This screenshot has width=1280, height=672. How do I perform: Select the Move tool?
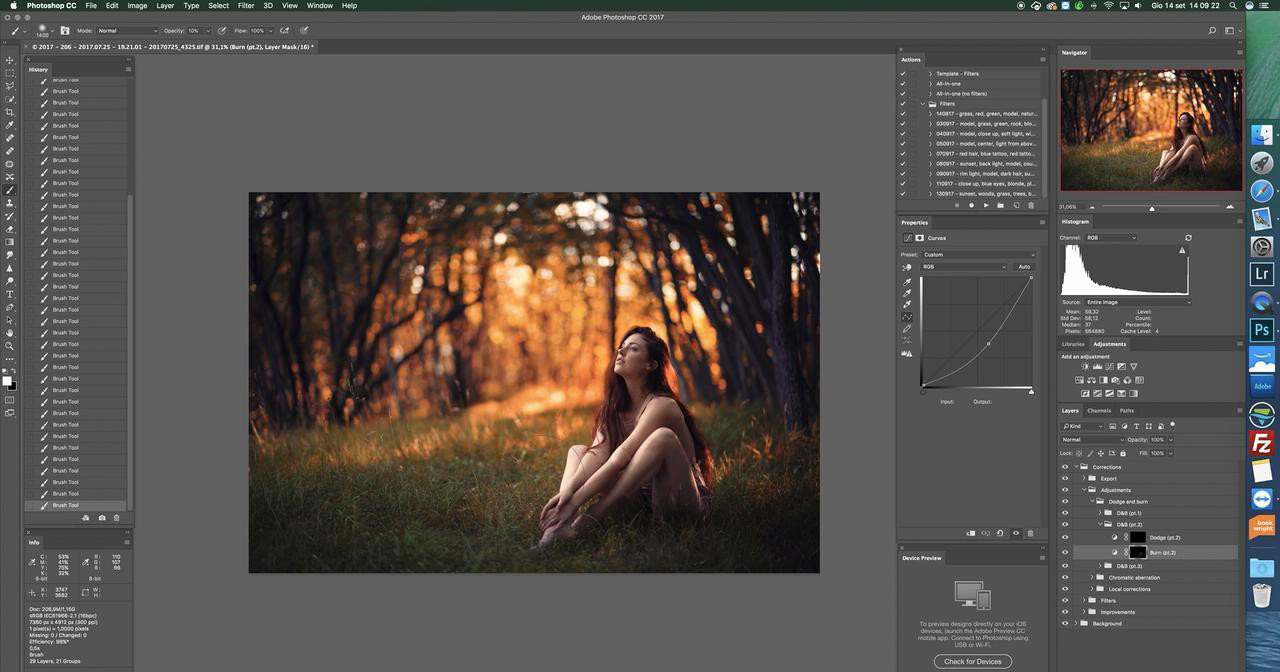click(10, 60)
